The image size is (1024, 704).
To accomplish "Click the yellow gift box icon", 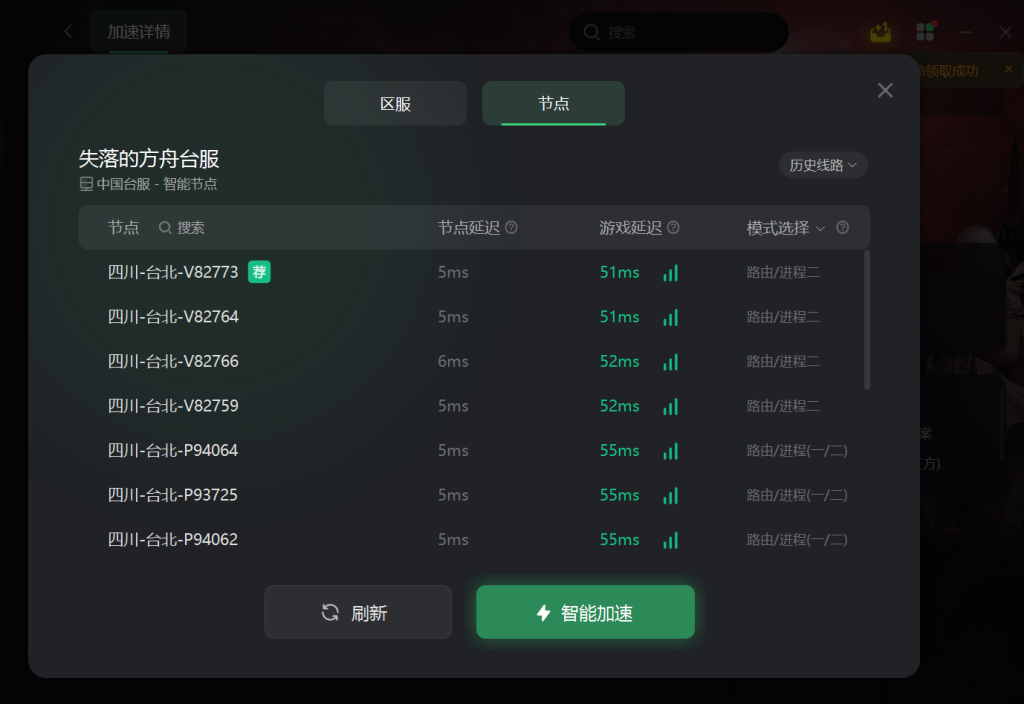I will pyautogui.click(x=880, y=31).
